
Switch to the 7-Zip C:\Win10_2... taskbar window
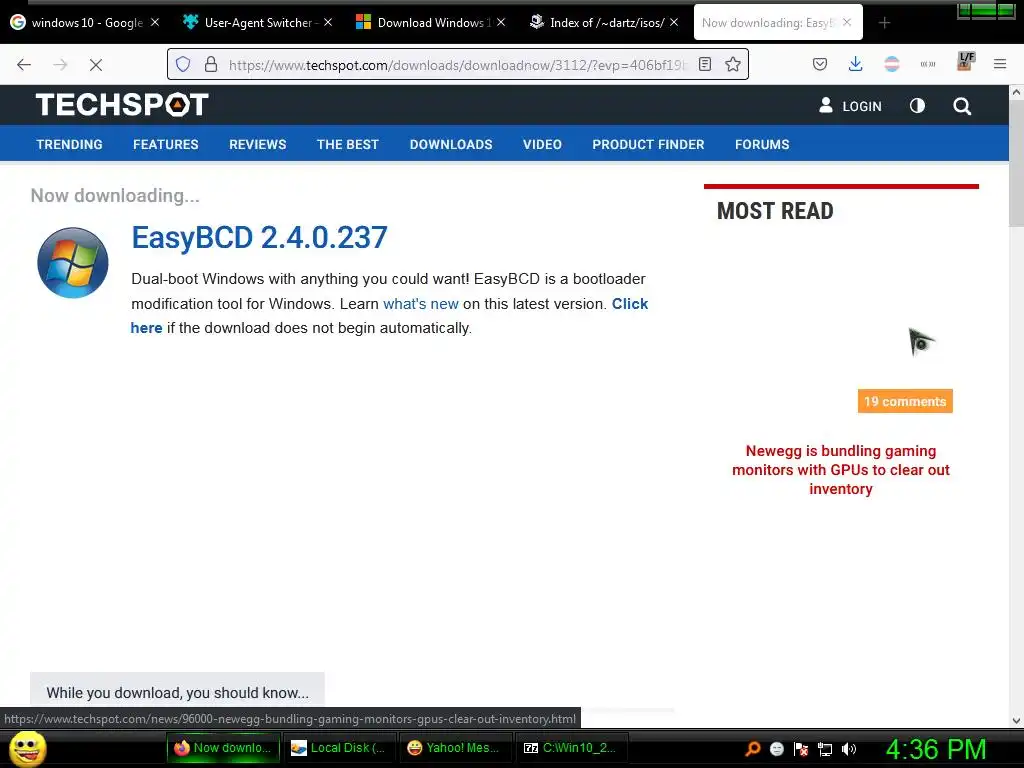571,748
